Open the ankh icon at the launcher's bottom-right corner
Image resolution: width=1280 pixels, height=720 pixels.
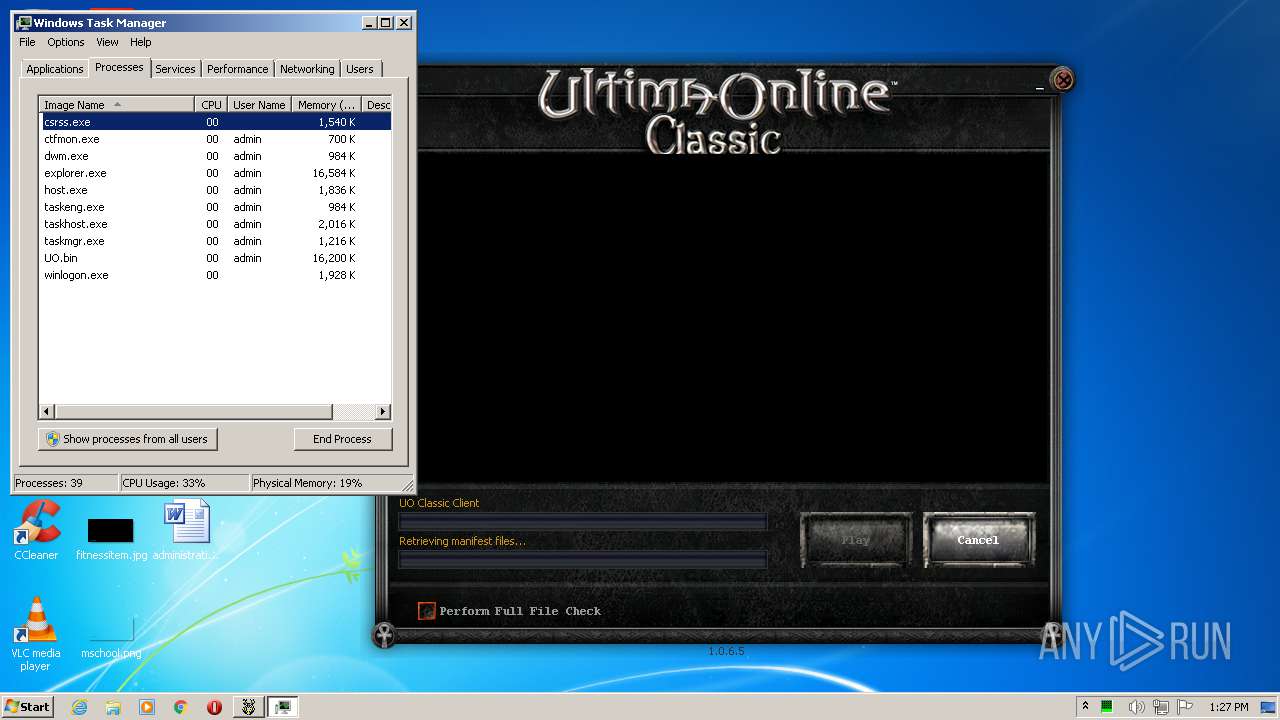point(1052,634)
